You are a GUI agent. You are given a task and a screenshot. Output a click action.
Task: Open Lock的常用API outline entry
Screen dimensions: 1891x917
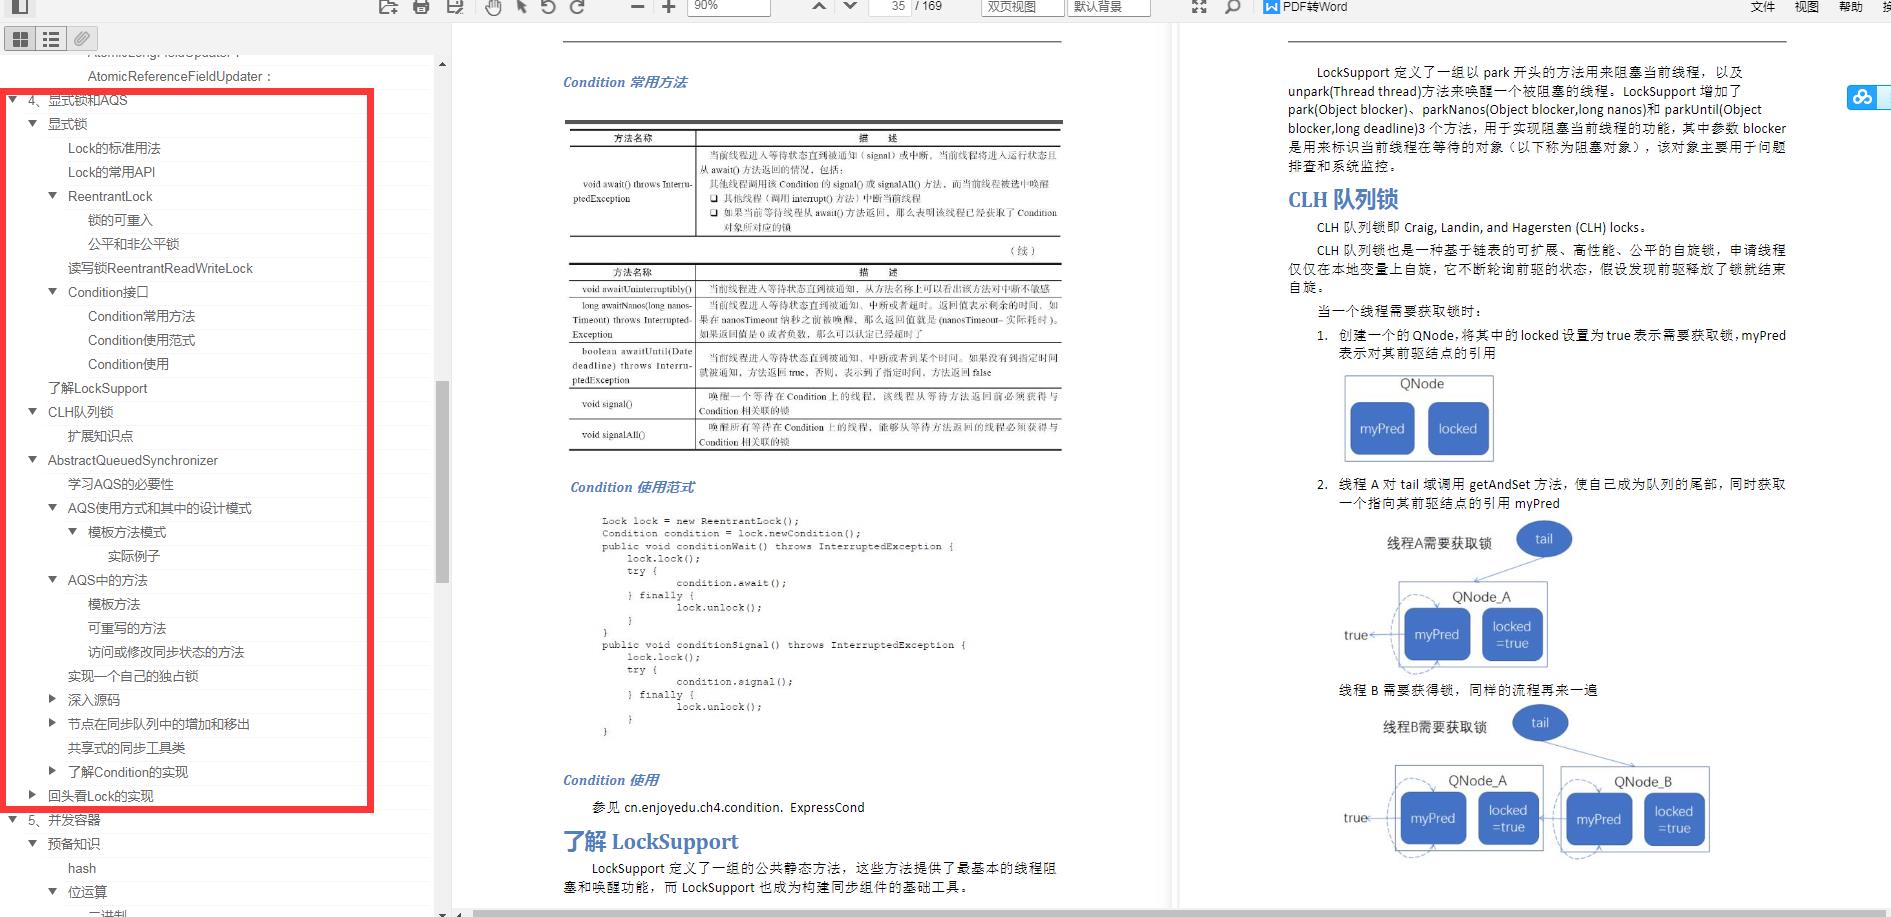[111, 172]
